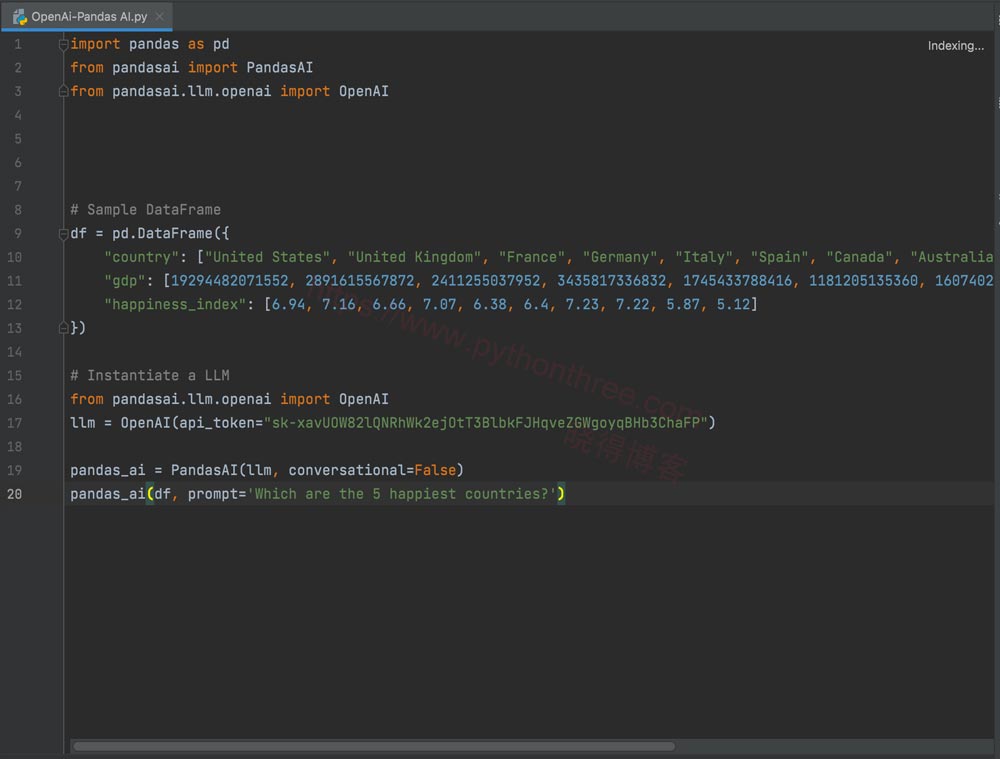
Task: Click line number 17 in the gutter
Action: tap(15, 423)
